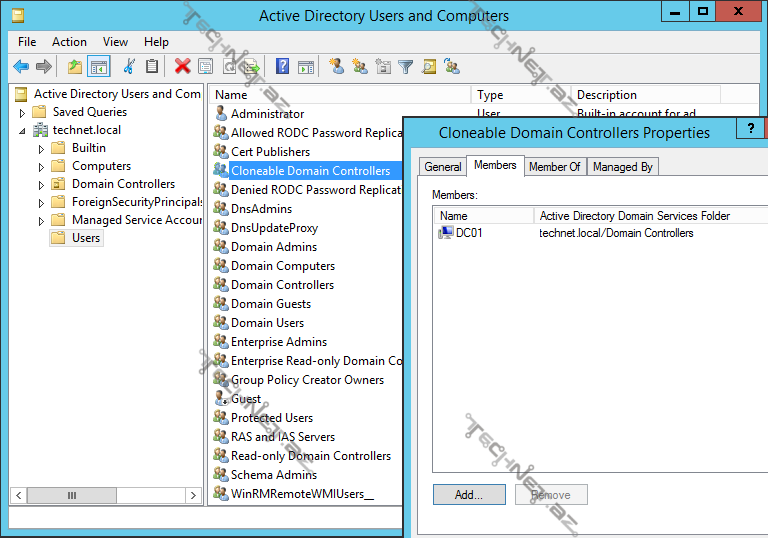Toggle show/hide console tree button
Image resolution: width=768 pixels, height=538 pixels.
coord(98,66)
